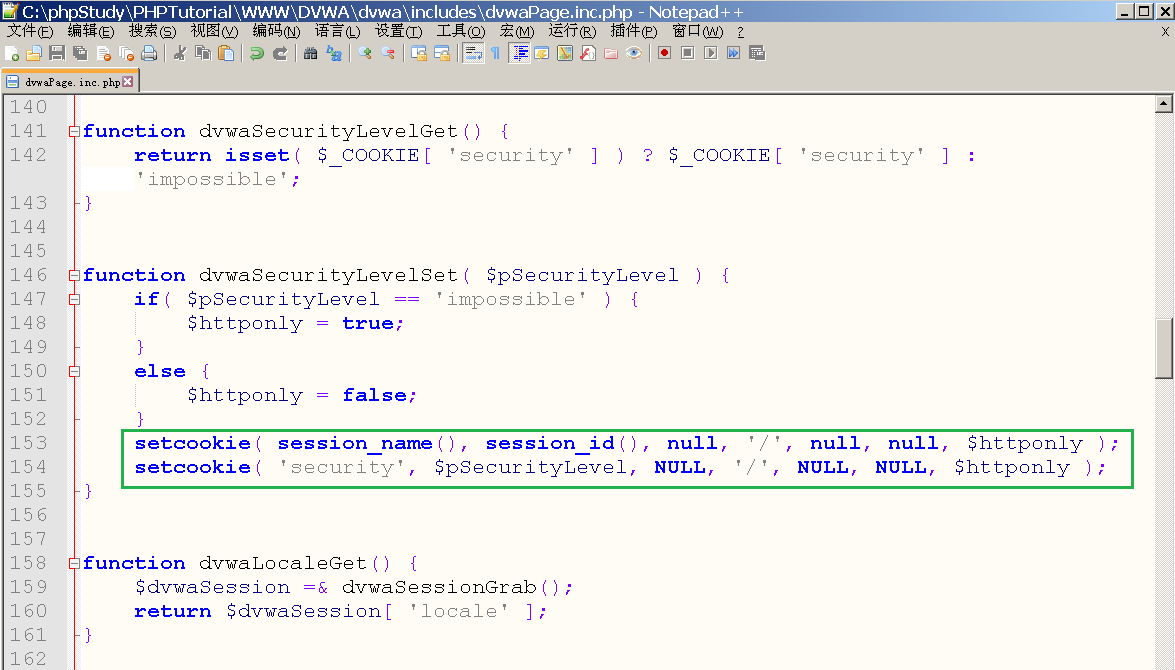Open the 运行(R) menu
1175x670 pixels.
click(572, 31)
